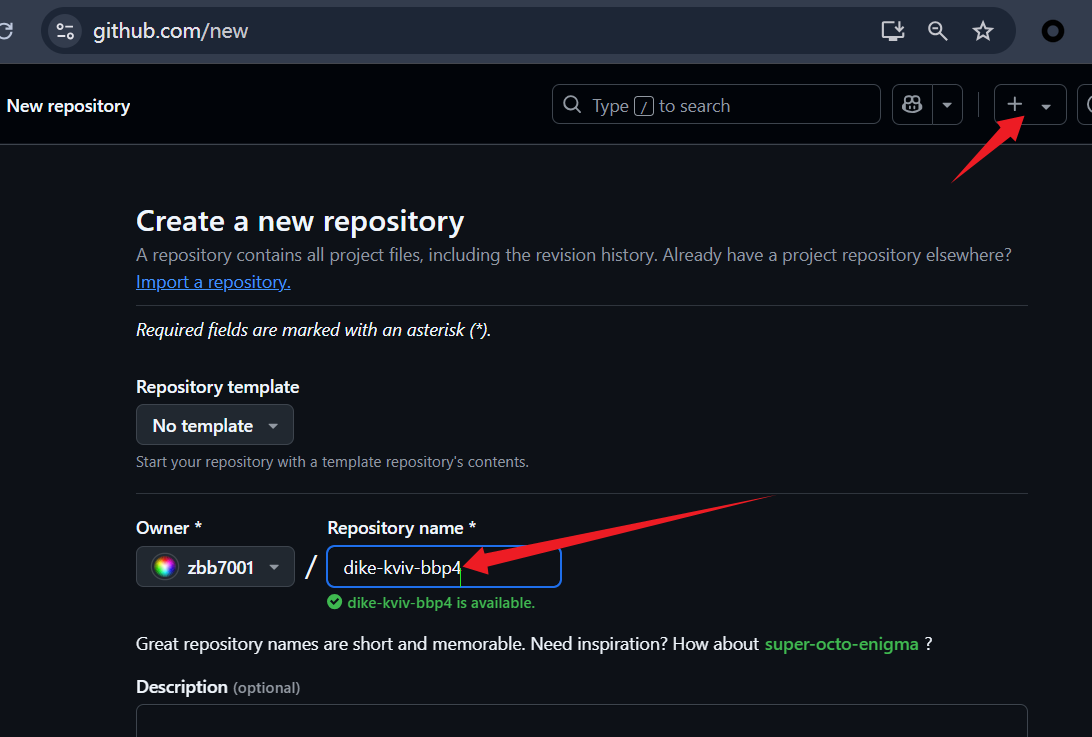Click the 'Required fields are marked' note

click(x=313, y=329)
